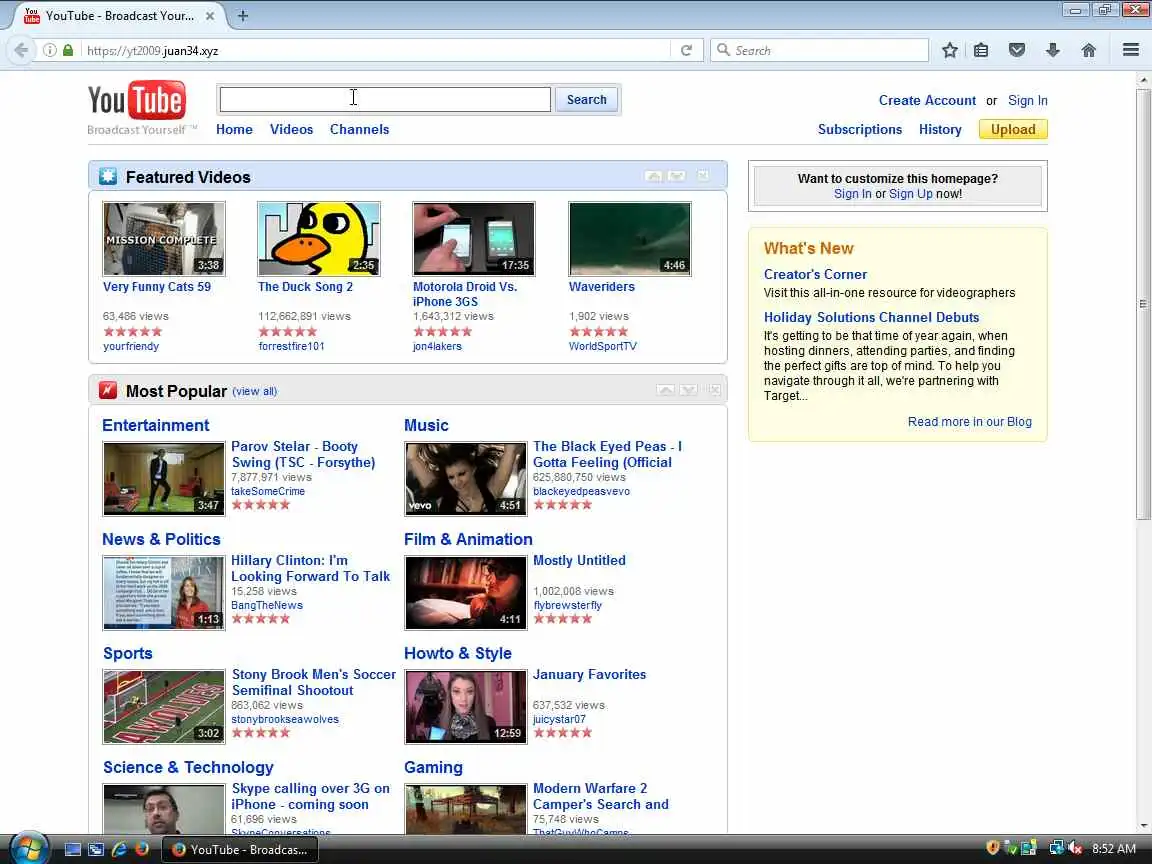Click the green padlock icon
Screen dimensions: 1152x864
pos(68,50)
